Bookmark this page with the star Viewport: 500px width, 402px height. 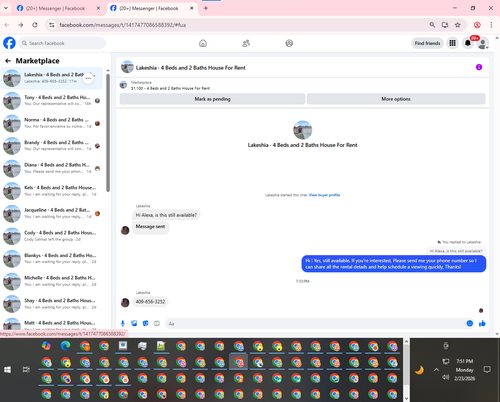(458, 25)
